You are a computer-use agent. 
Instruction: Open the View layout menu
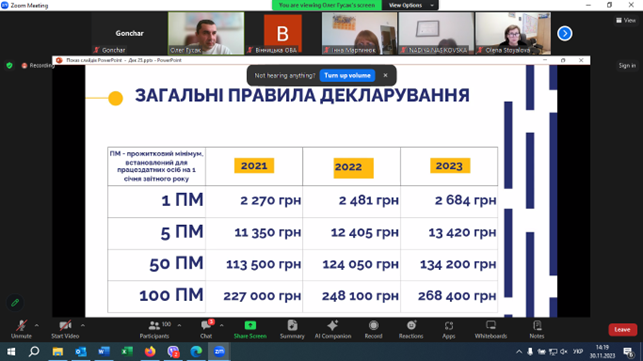pyautogui.click(x=626, y=20)
